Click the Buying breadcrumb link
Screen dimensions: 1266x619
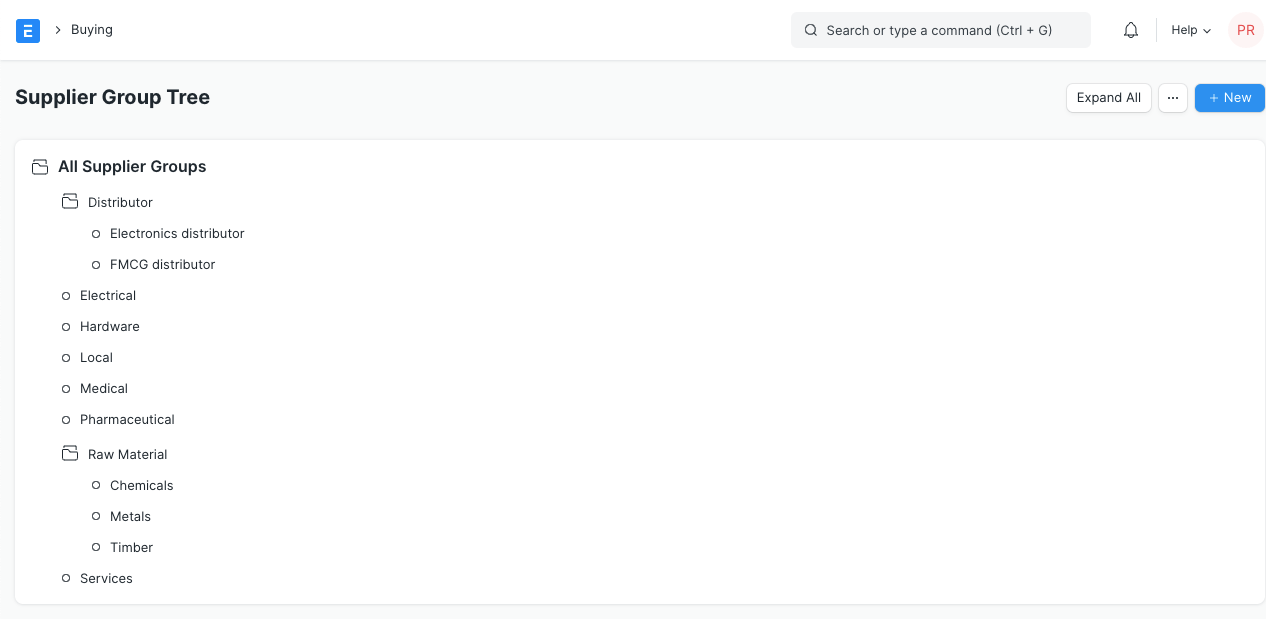pyautogui.click(x=92, y=30)
